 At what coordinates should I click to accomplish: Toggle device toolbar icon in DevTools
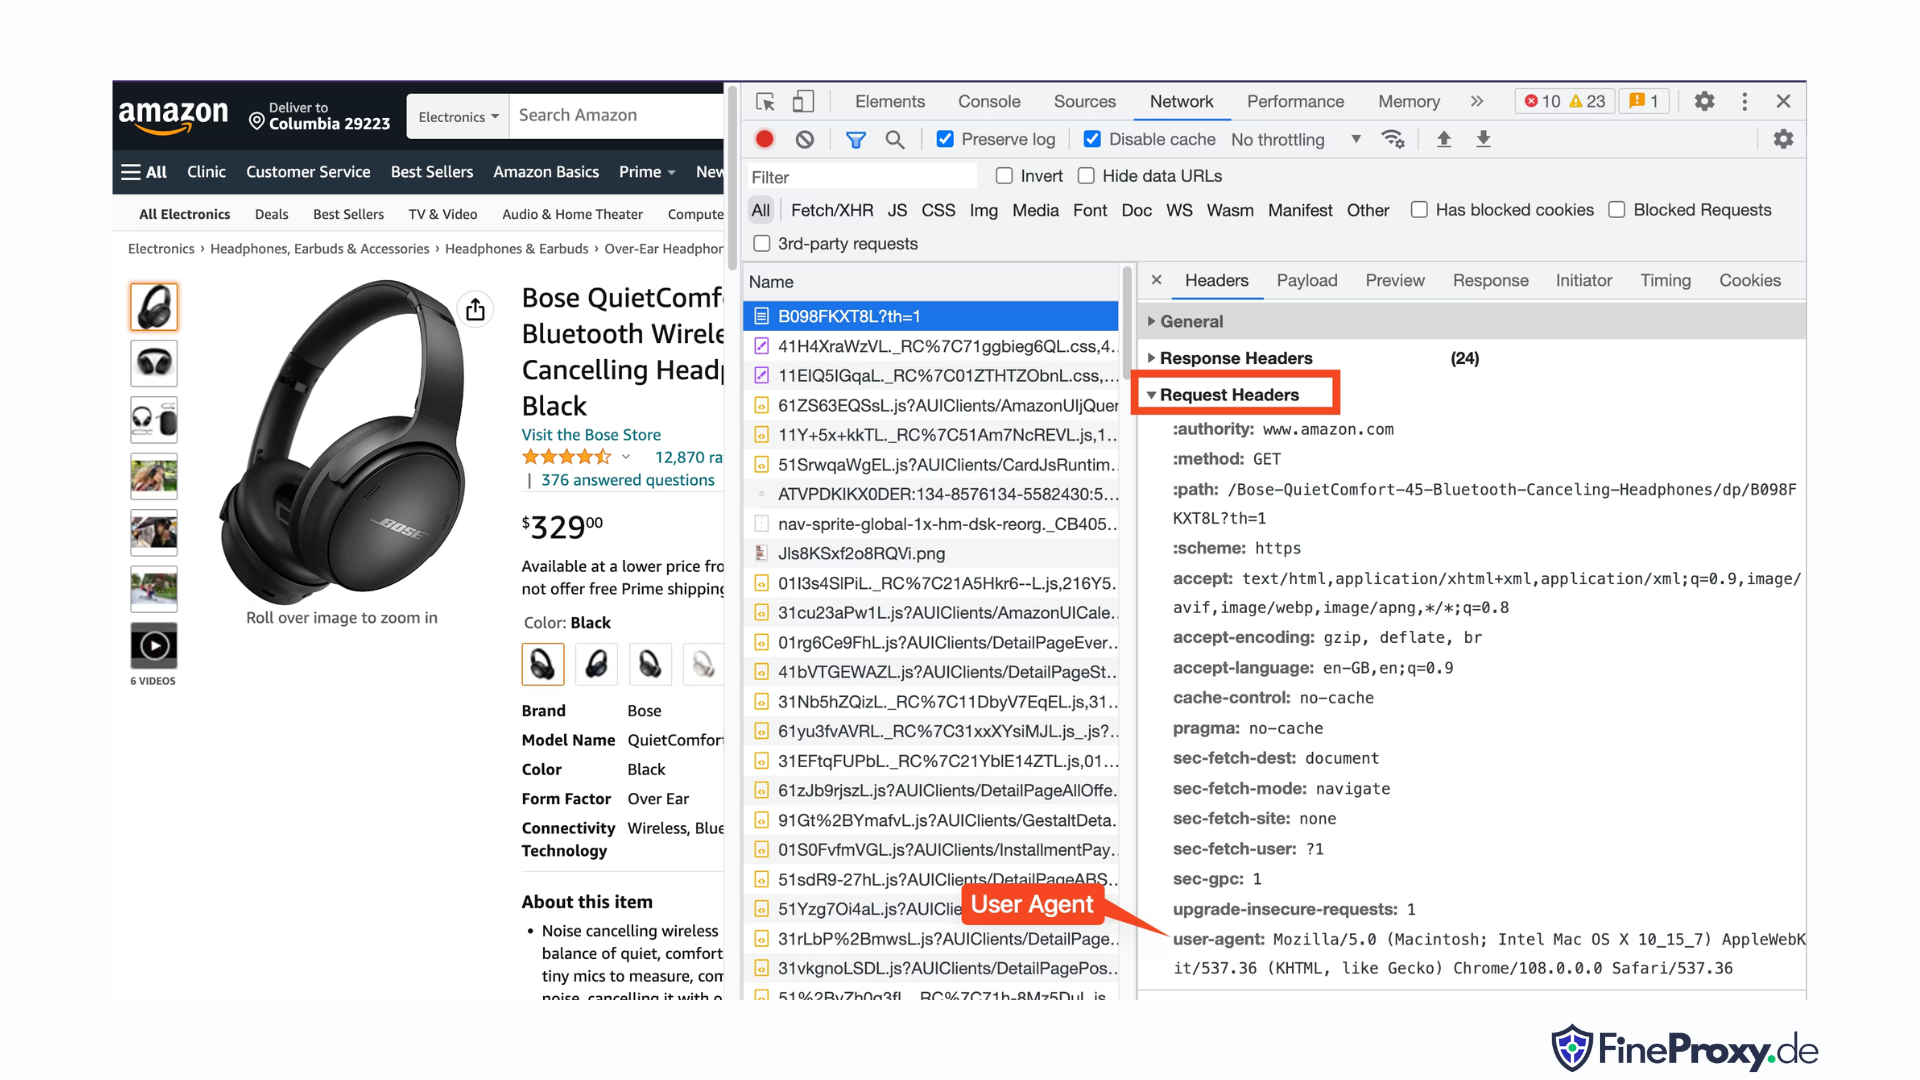pos(803,102)
